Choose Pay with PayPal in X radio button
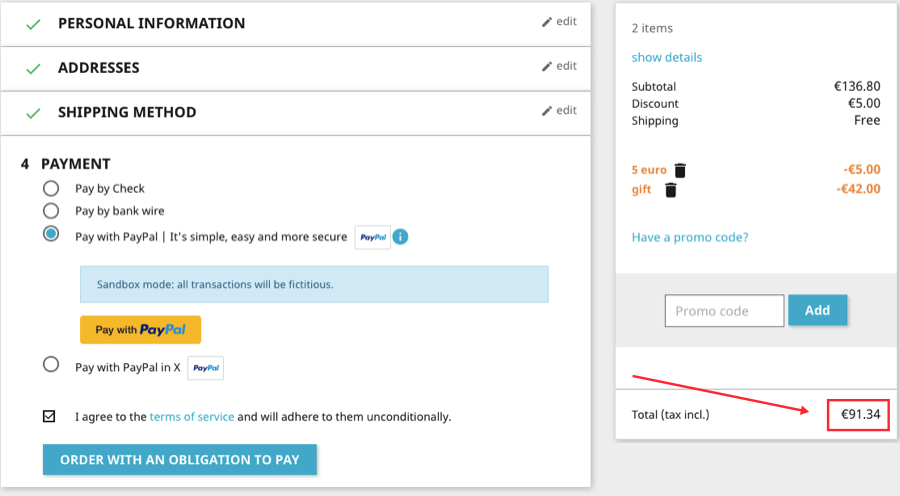The image size is (900, 496). point(51,365)
